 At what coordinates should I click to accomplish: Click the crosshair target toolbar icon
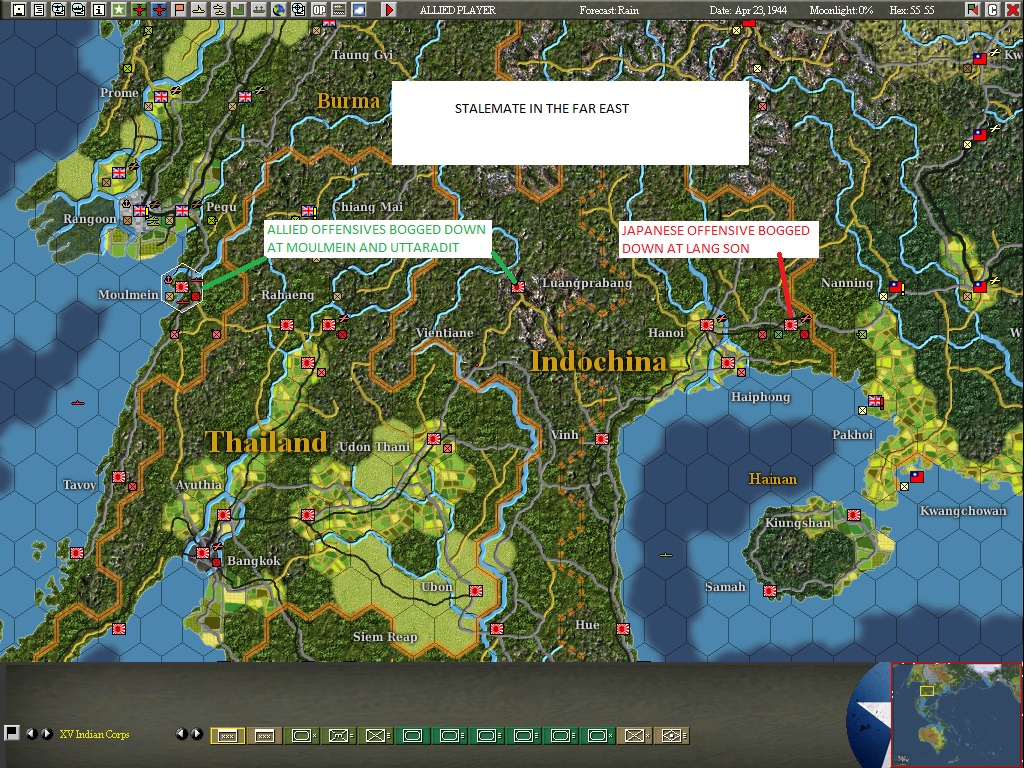(298, 9)
